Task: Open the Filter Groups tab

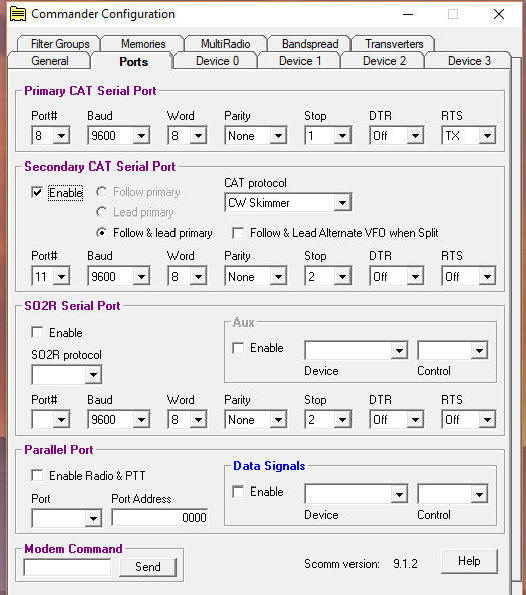Action: point(60,44)
